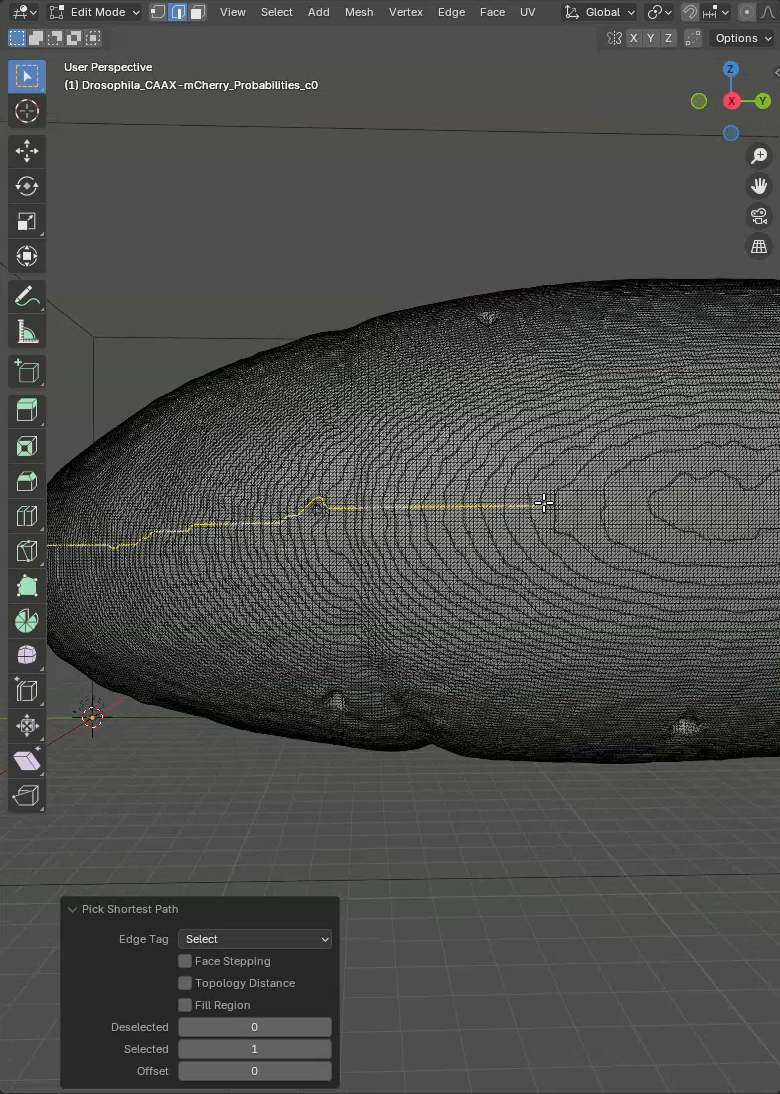Collapse the Pick Shortest Path panel
The height and width of the screenshot is (1094, 780).
tap(72, 909)
